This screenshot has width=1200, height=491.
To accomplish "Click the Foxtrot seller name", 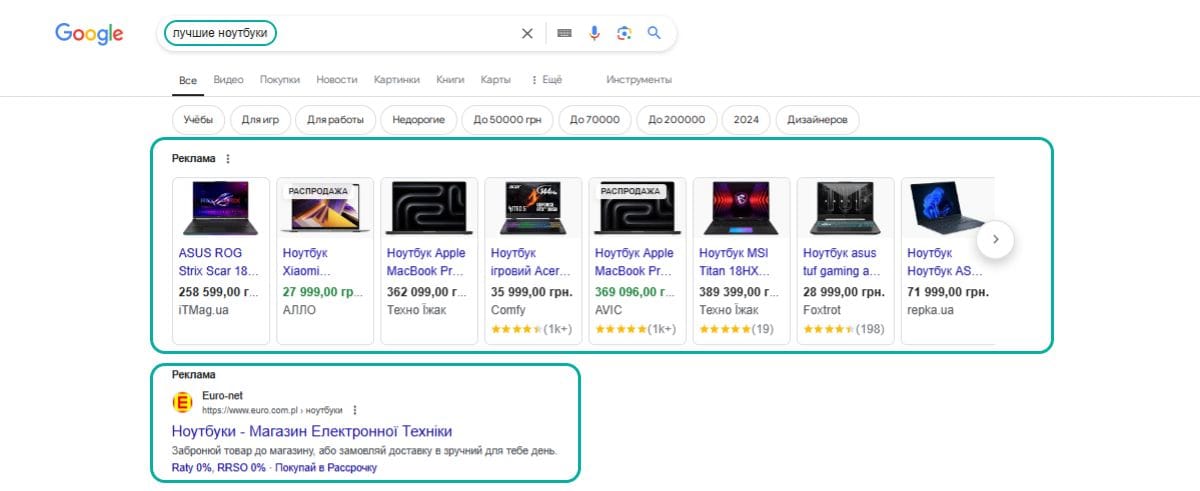I will 822,310.
